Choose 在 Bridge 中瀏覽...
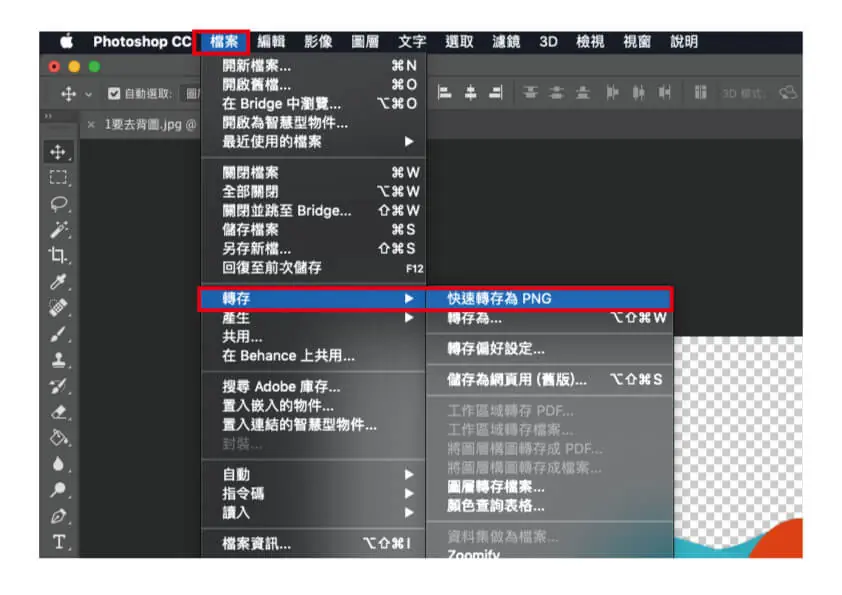This screenshot has width=842, height=595. tap(314, 104)
